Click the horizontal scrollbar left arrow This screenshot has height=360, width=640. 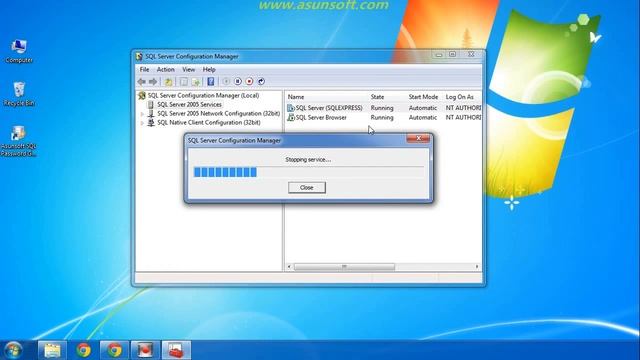pyautogui.click(x=289, y=267)
